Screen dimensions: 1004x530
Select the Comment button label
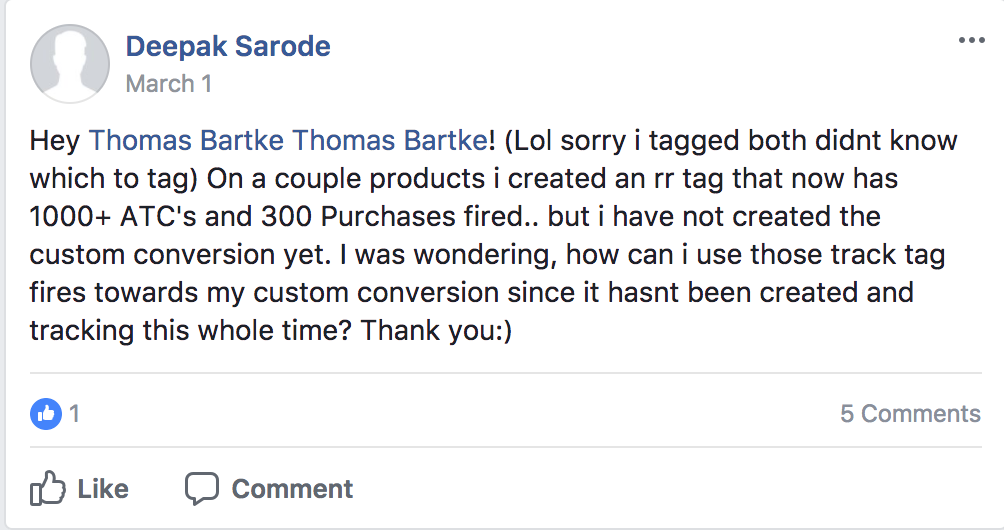[x=292, y=489]
